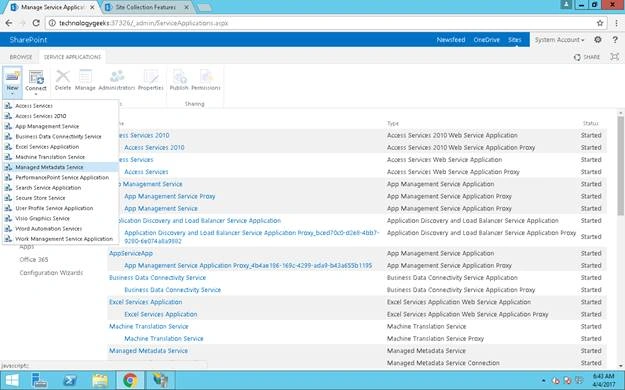Open Configuration Wizards in the left navigation
The image size is (625, 390).
click(x=51, y=273)
